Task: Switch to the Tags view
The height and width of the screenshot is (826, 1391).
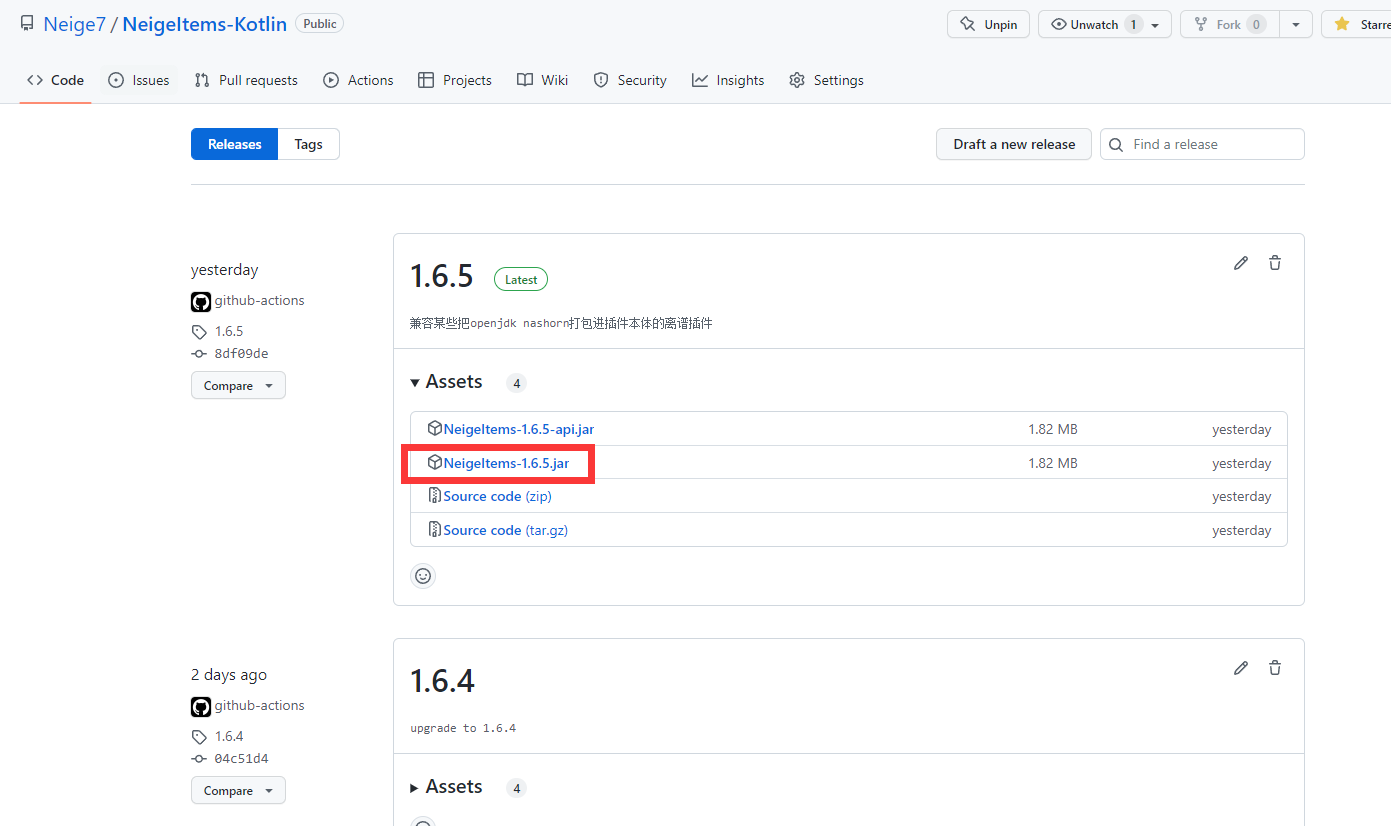Action: coord(308,144)
